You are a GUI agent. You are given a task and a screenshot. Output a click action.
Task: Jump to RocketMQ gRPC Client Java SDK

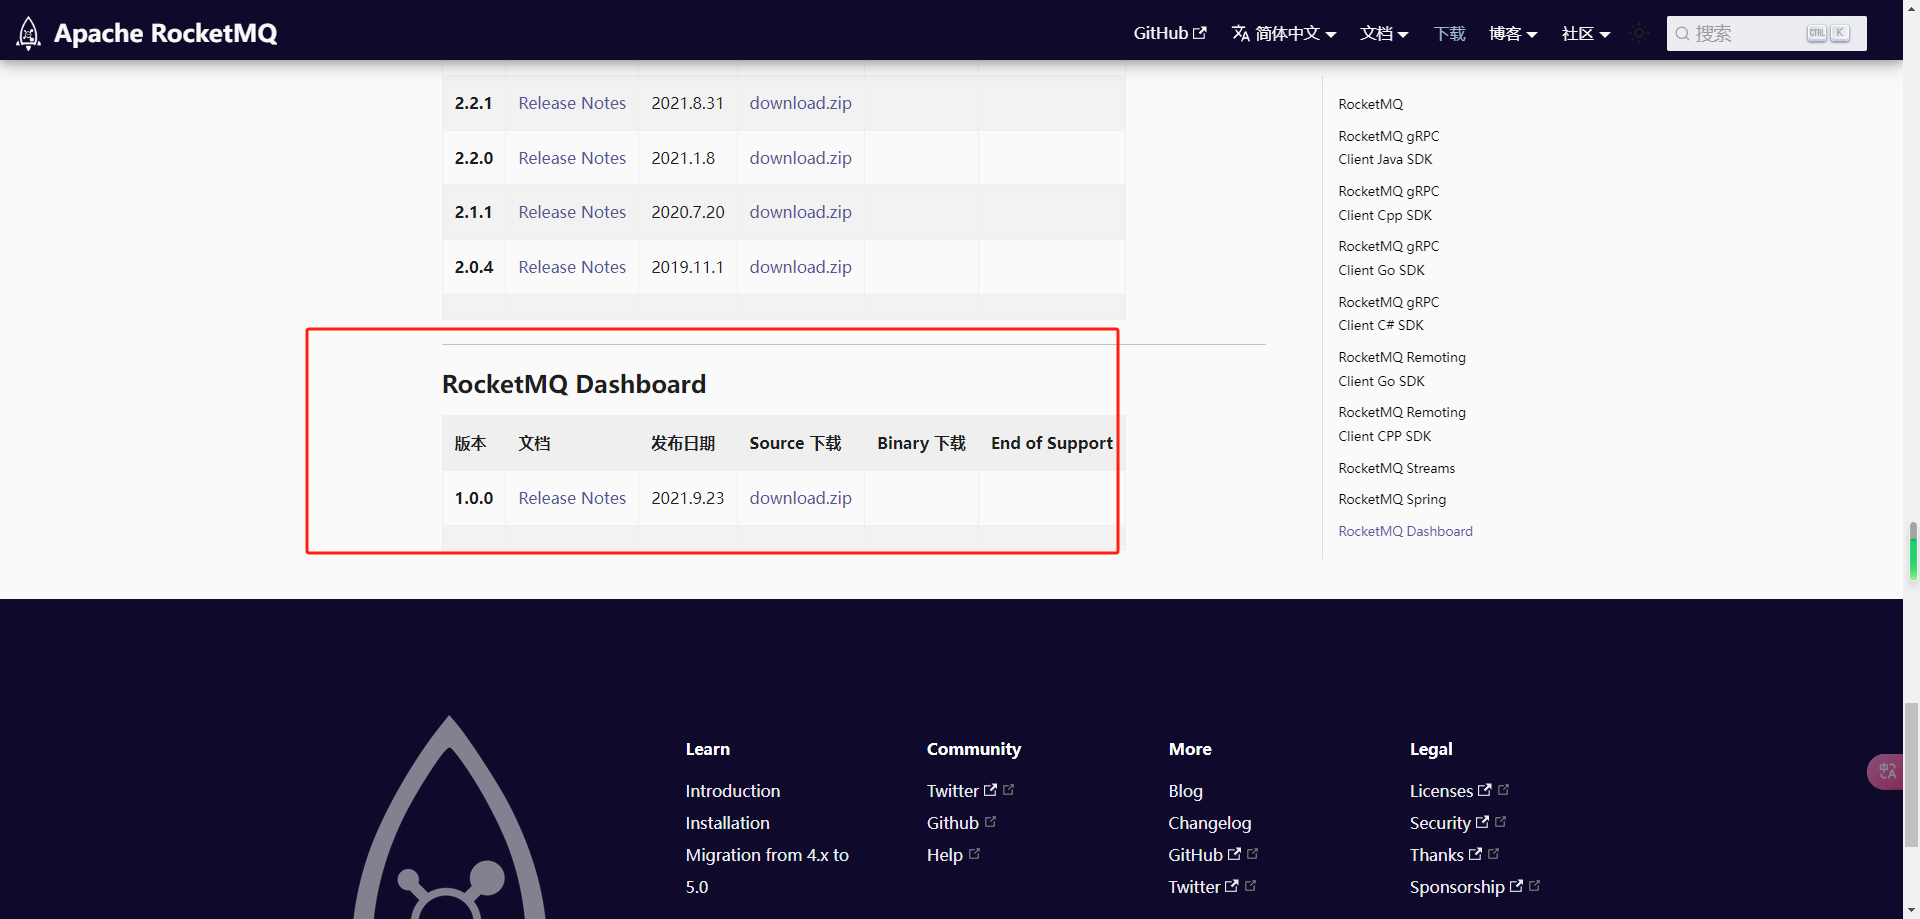tap(1389, 148)
